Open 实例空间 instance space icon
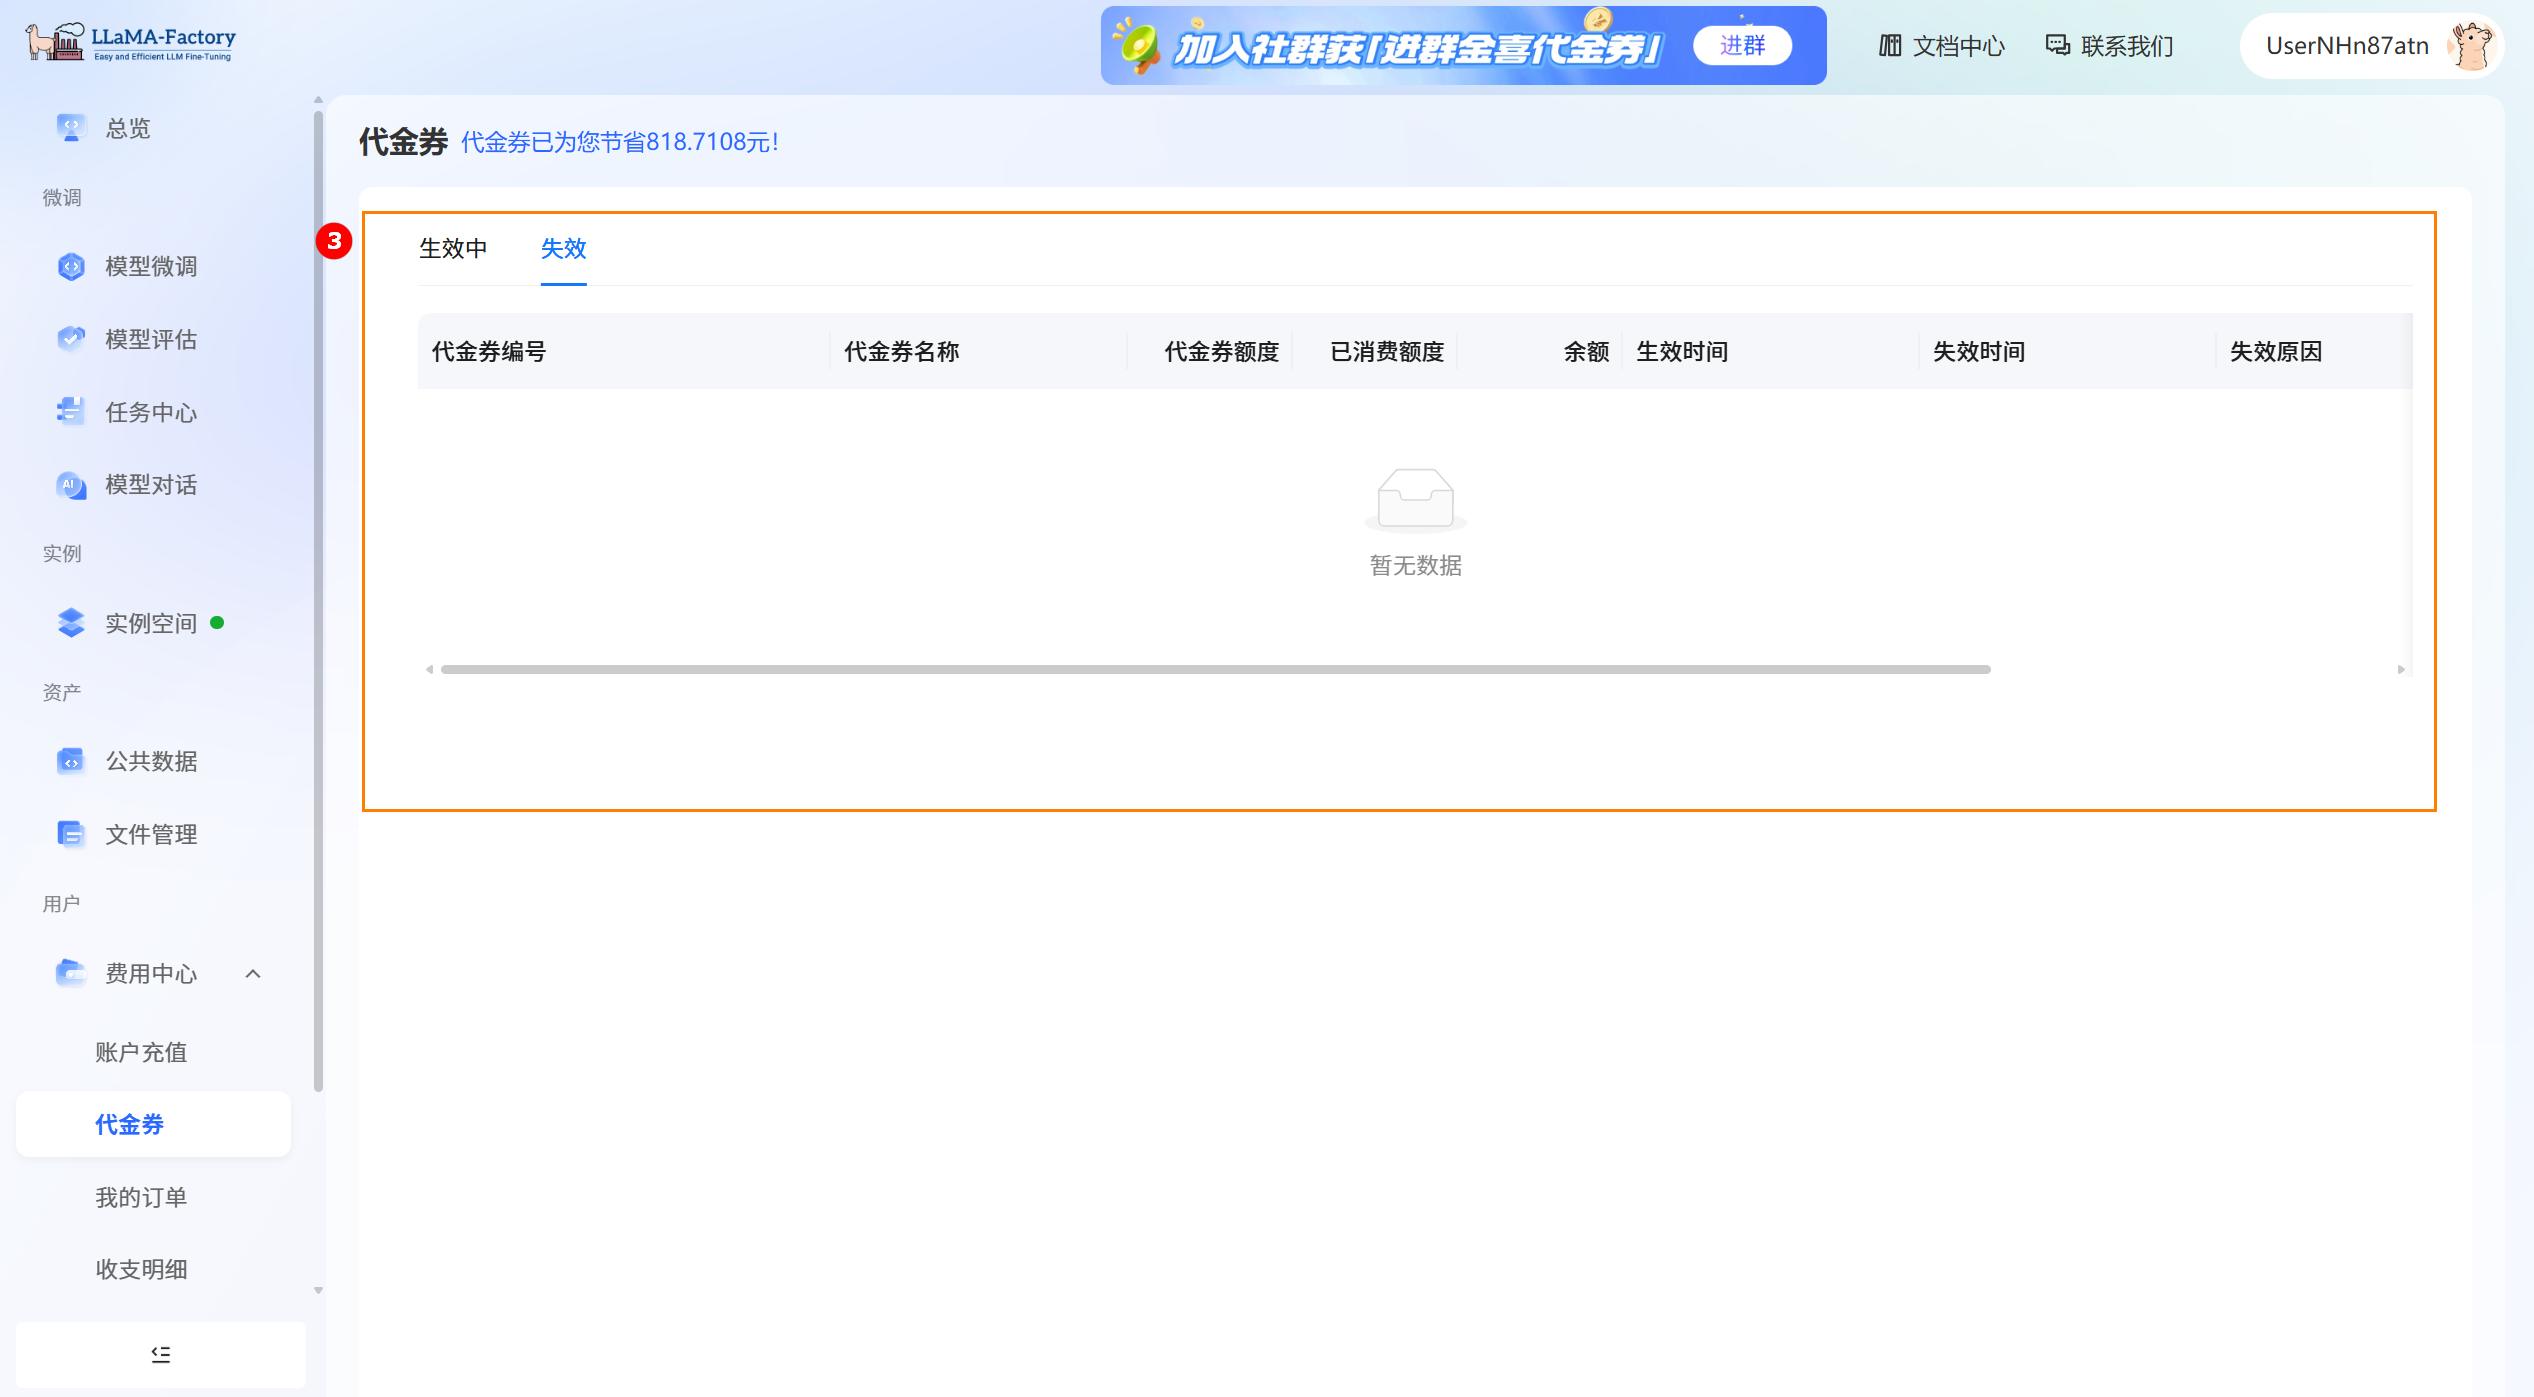Screen dimensions: 2534x1397 coord(70,623)
